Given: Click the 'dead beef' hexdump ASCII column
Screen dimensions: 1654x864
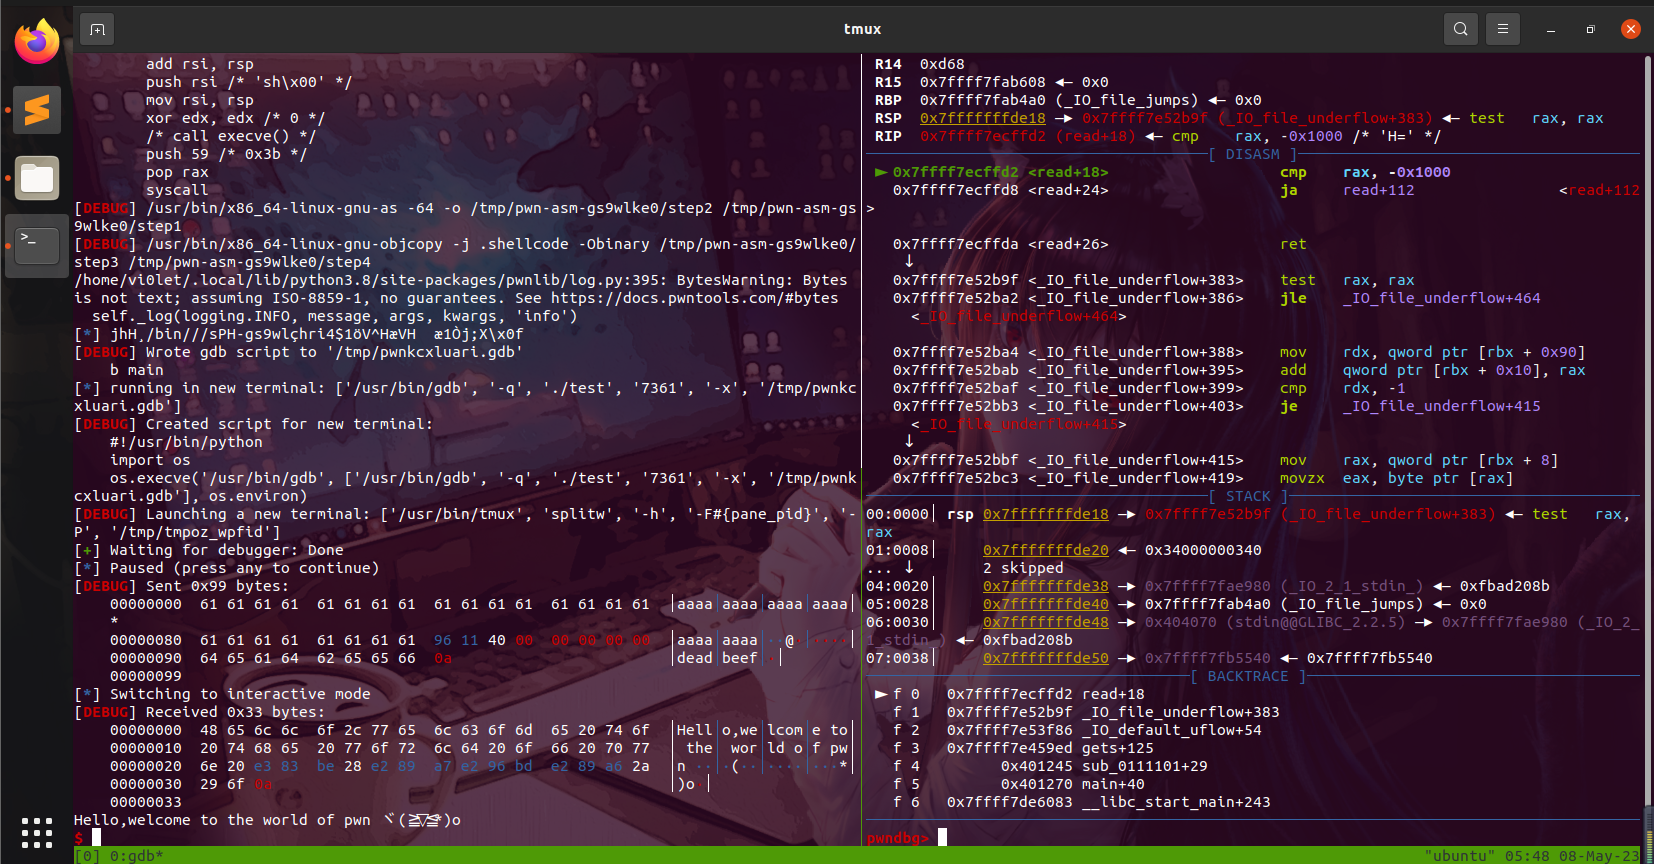Looking at the screenshot, I should click(x=717, y=658).
